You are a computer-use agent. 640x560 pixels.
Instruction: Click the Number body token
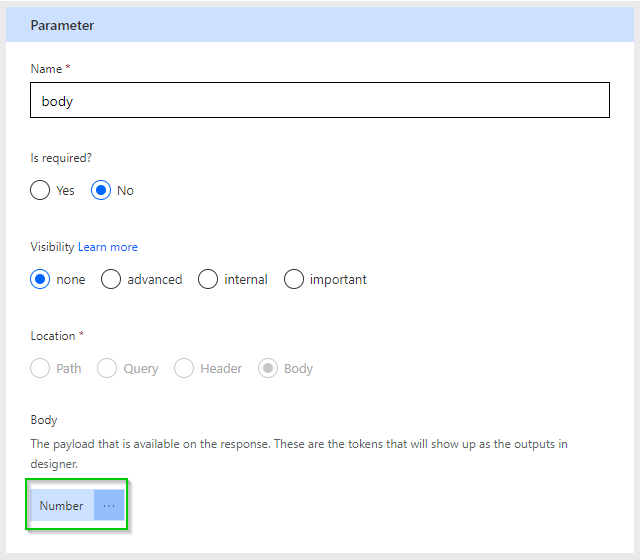61,506
